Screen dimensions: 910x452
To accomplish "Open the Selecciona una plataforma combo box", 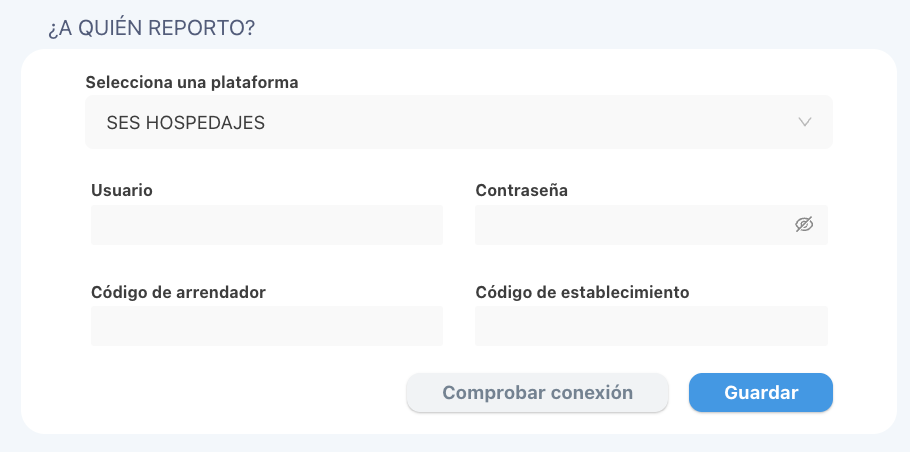I will tap(459, 122).
